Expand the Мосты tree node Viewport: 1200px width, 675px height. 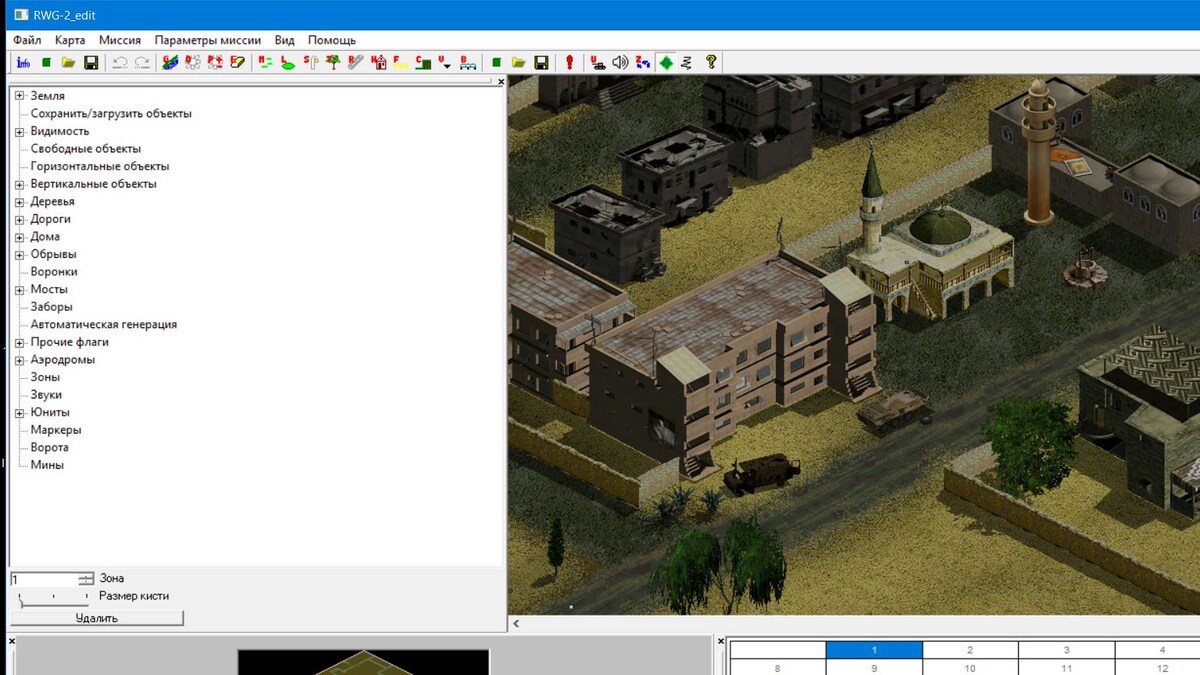pos(19,289)
